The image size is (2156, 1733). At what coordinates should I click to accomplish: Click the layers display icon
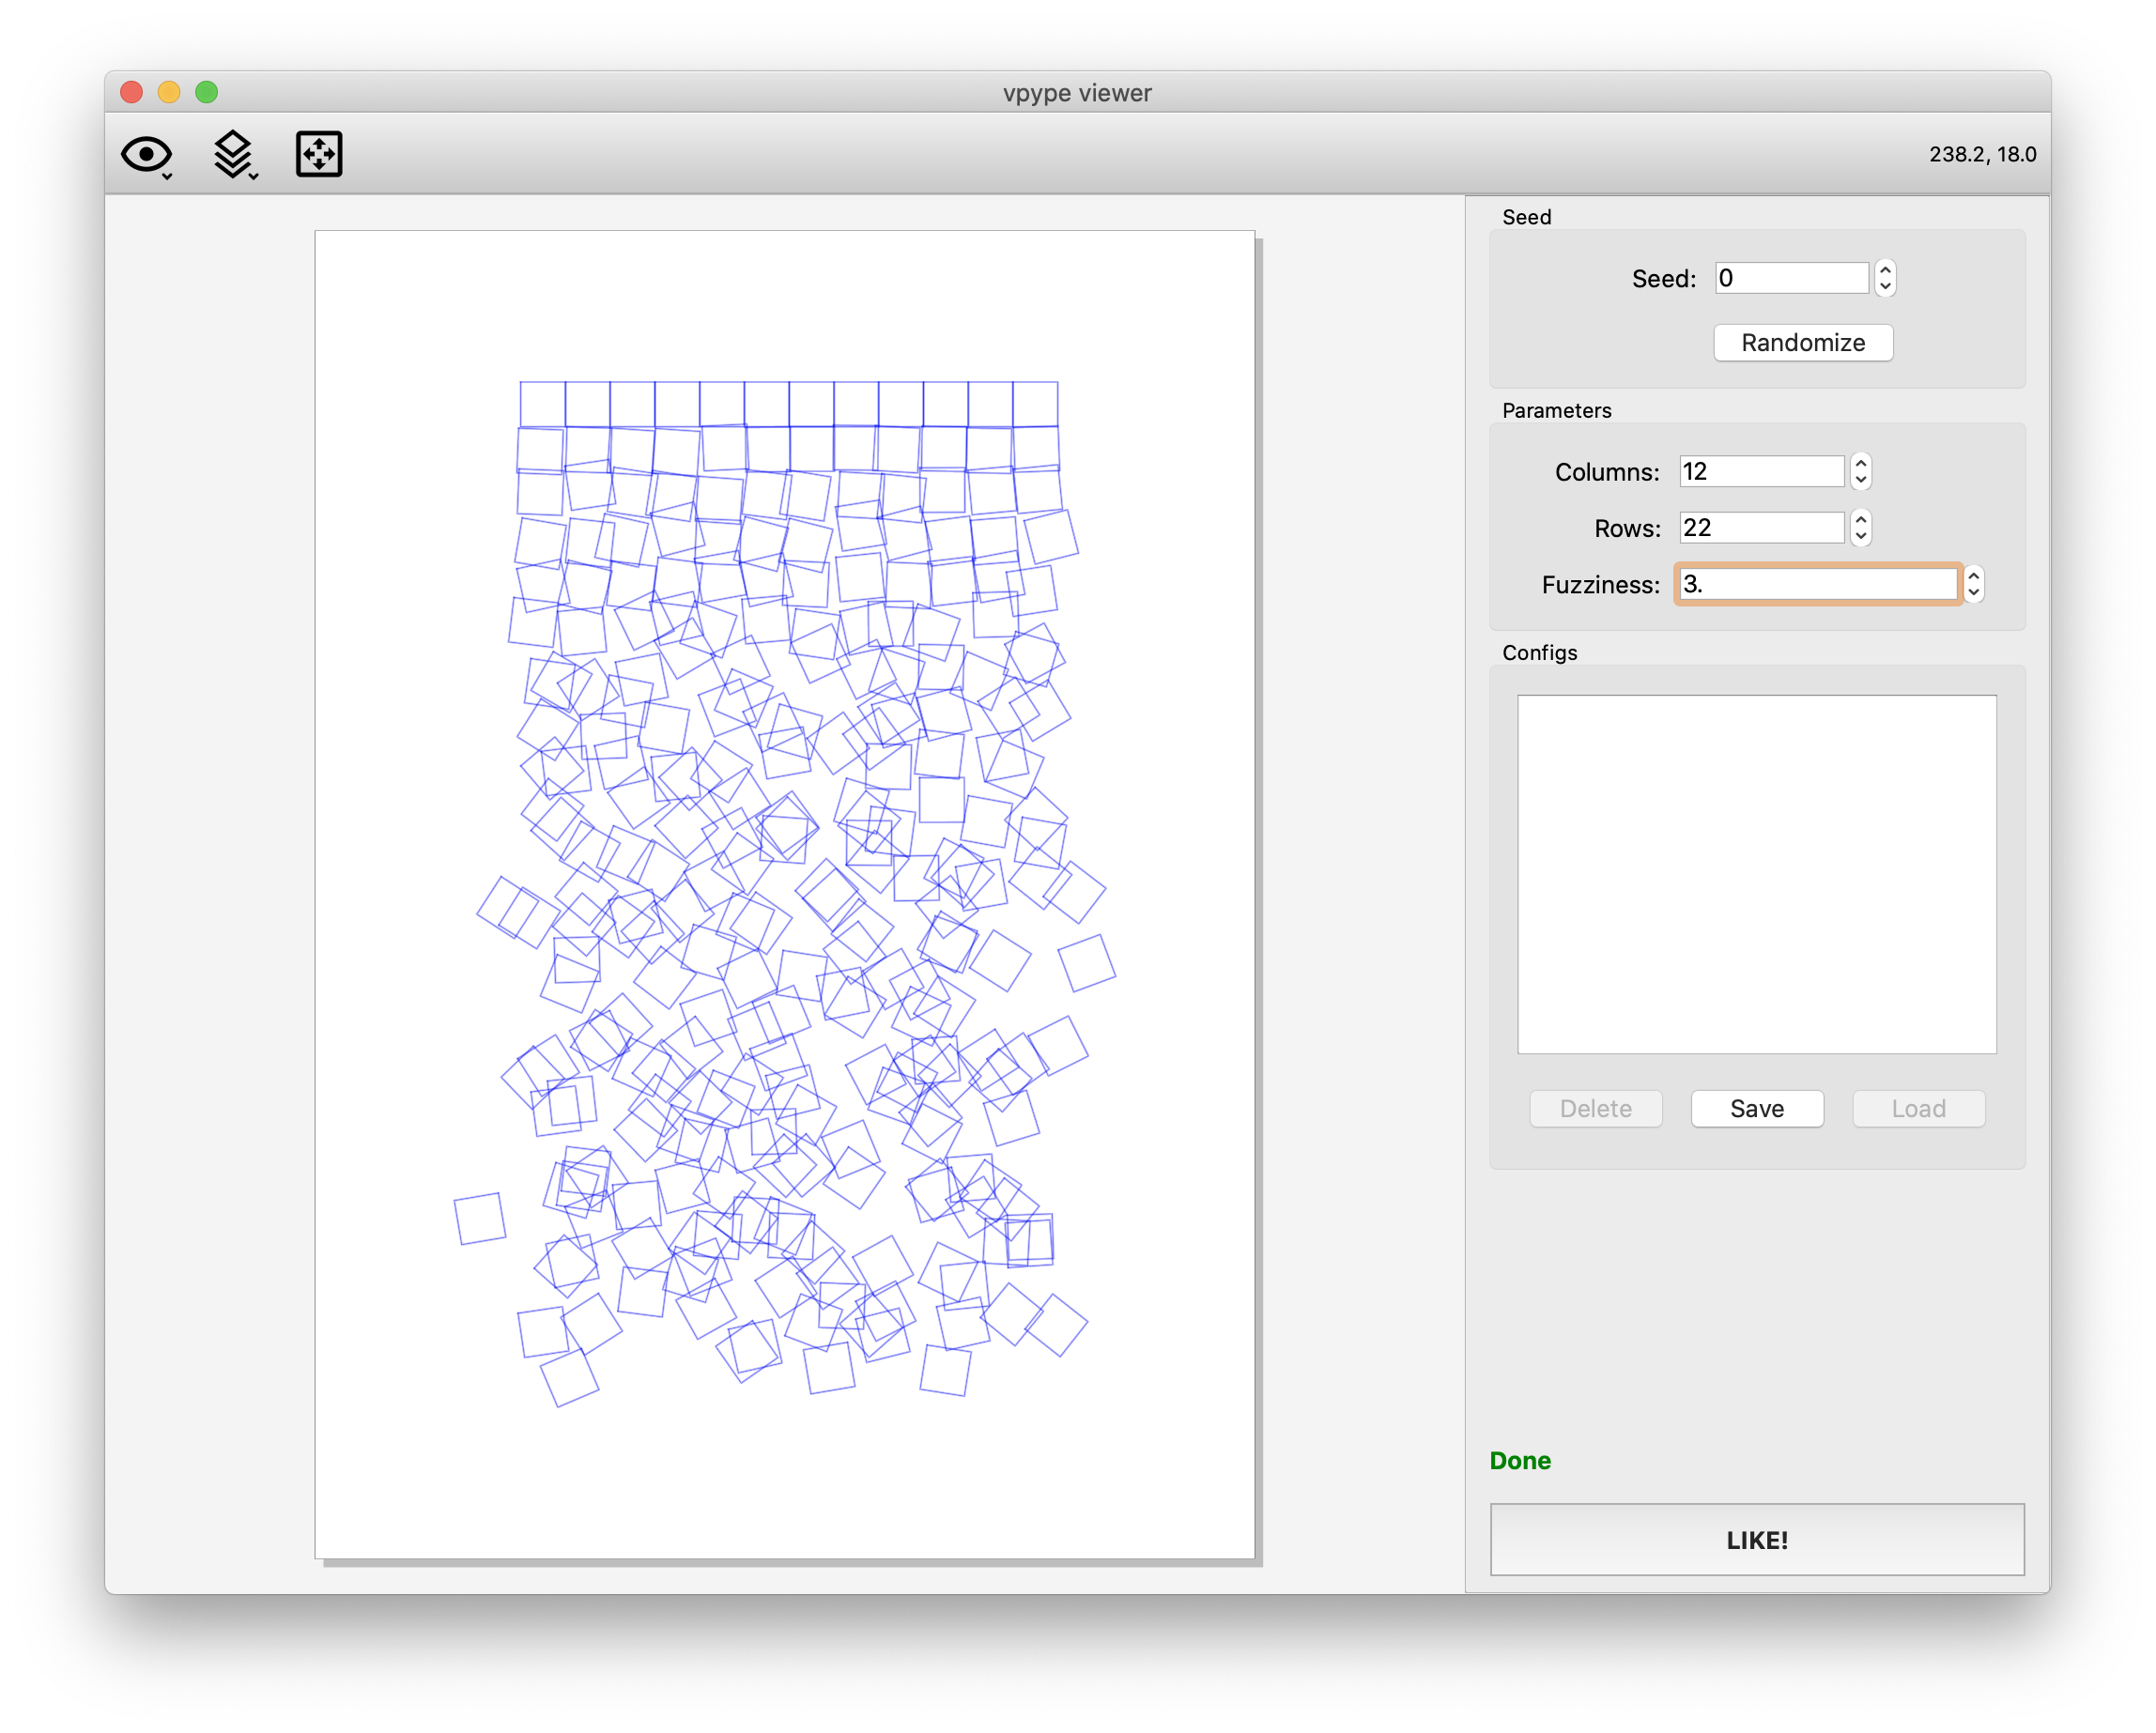tap(232, 151)
